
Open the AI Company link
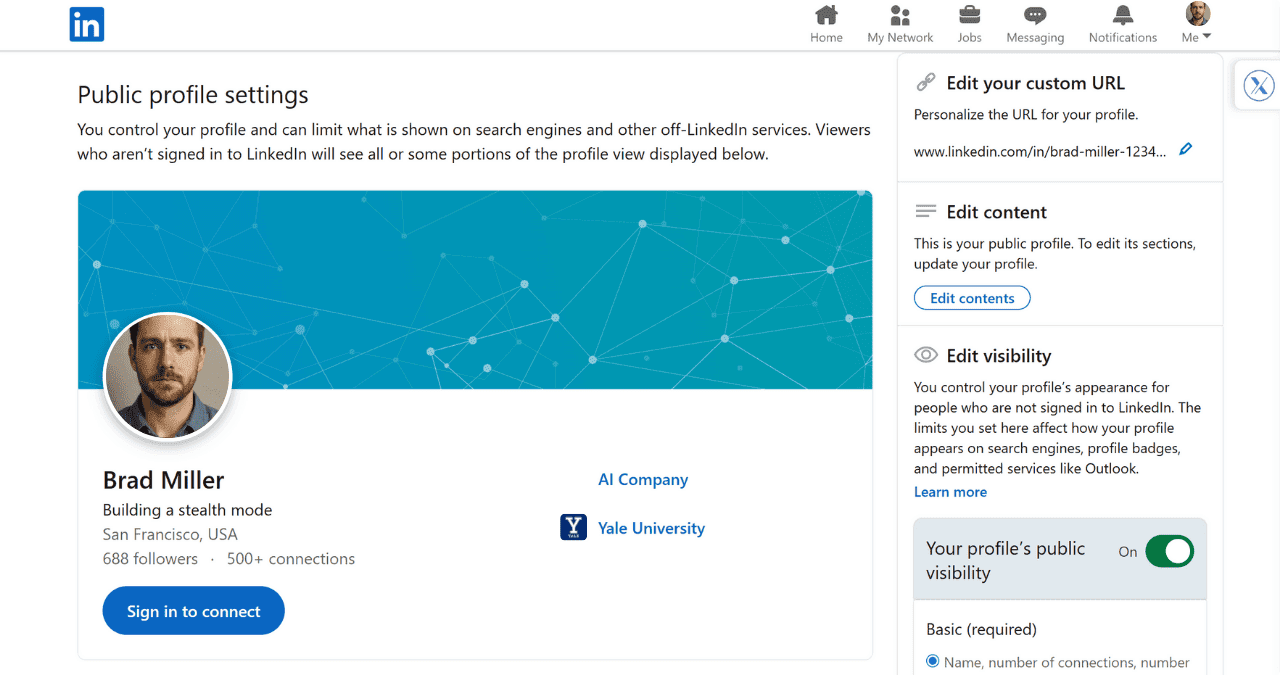pyautogui.click(x=642, y=479)
